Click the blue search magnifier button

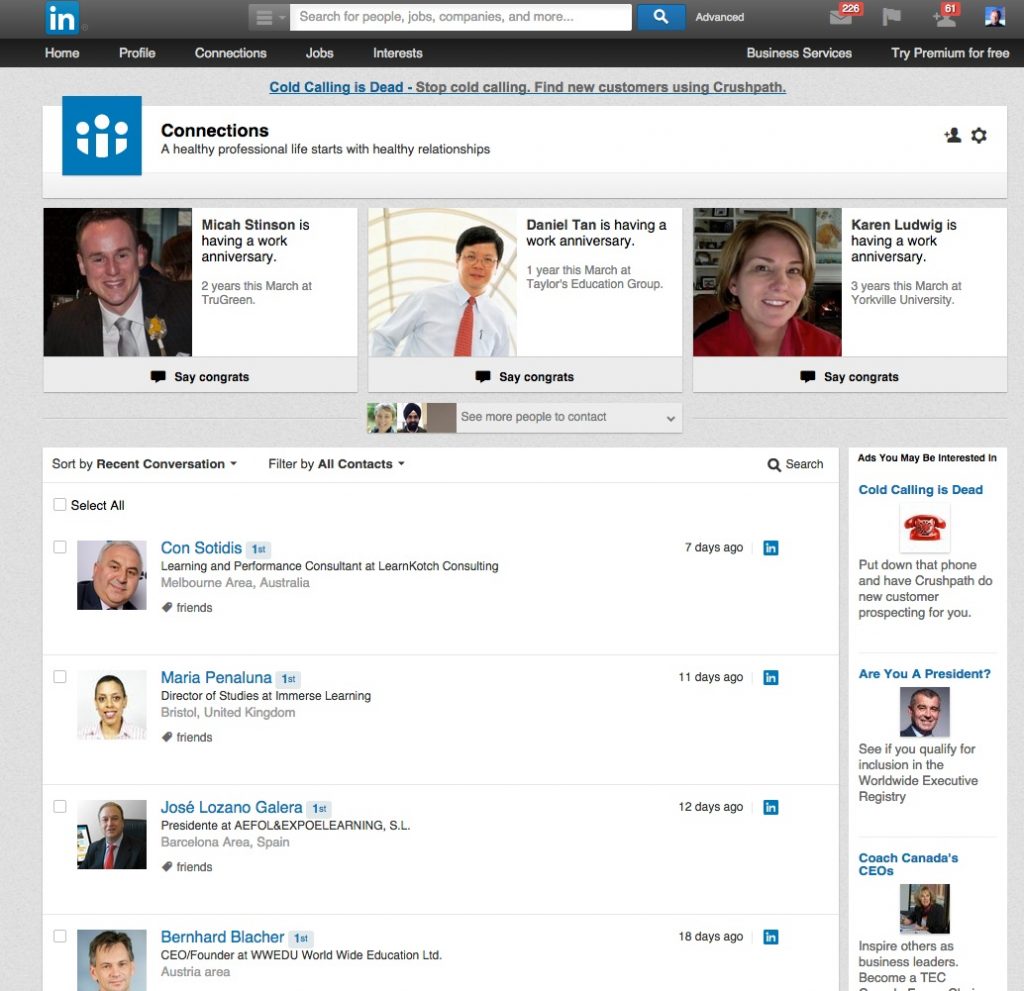660,17
